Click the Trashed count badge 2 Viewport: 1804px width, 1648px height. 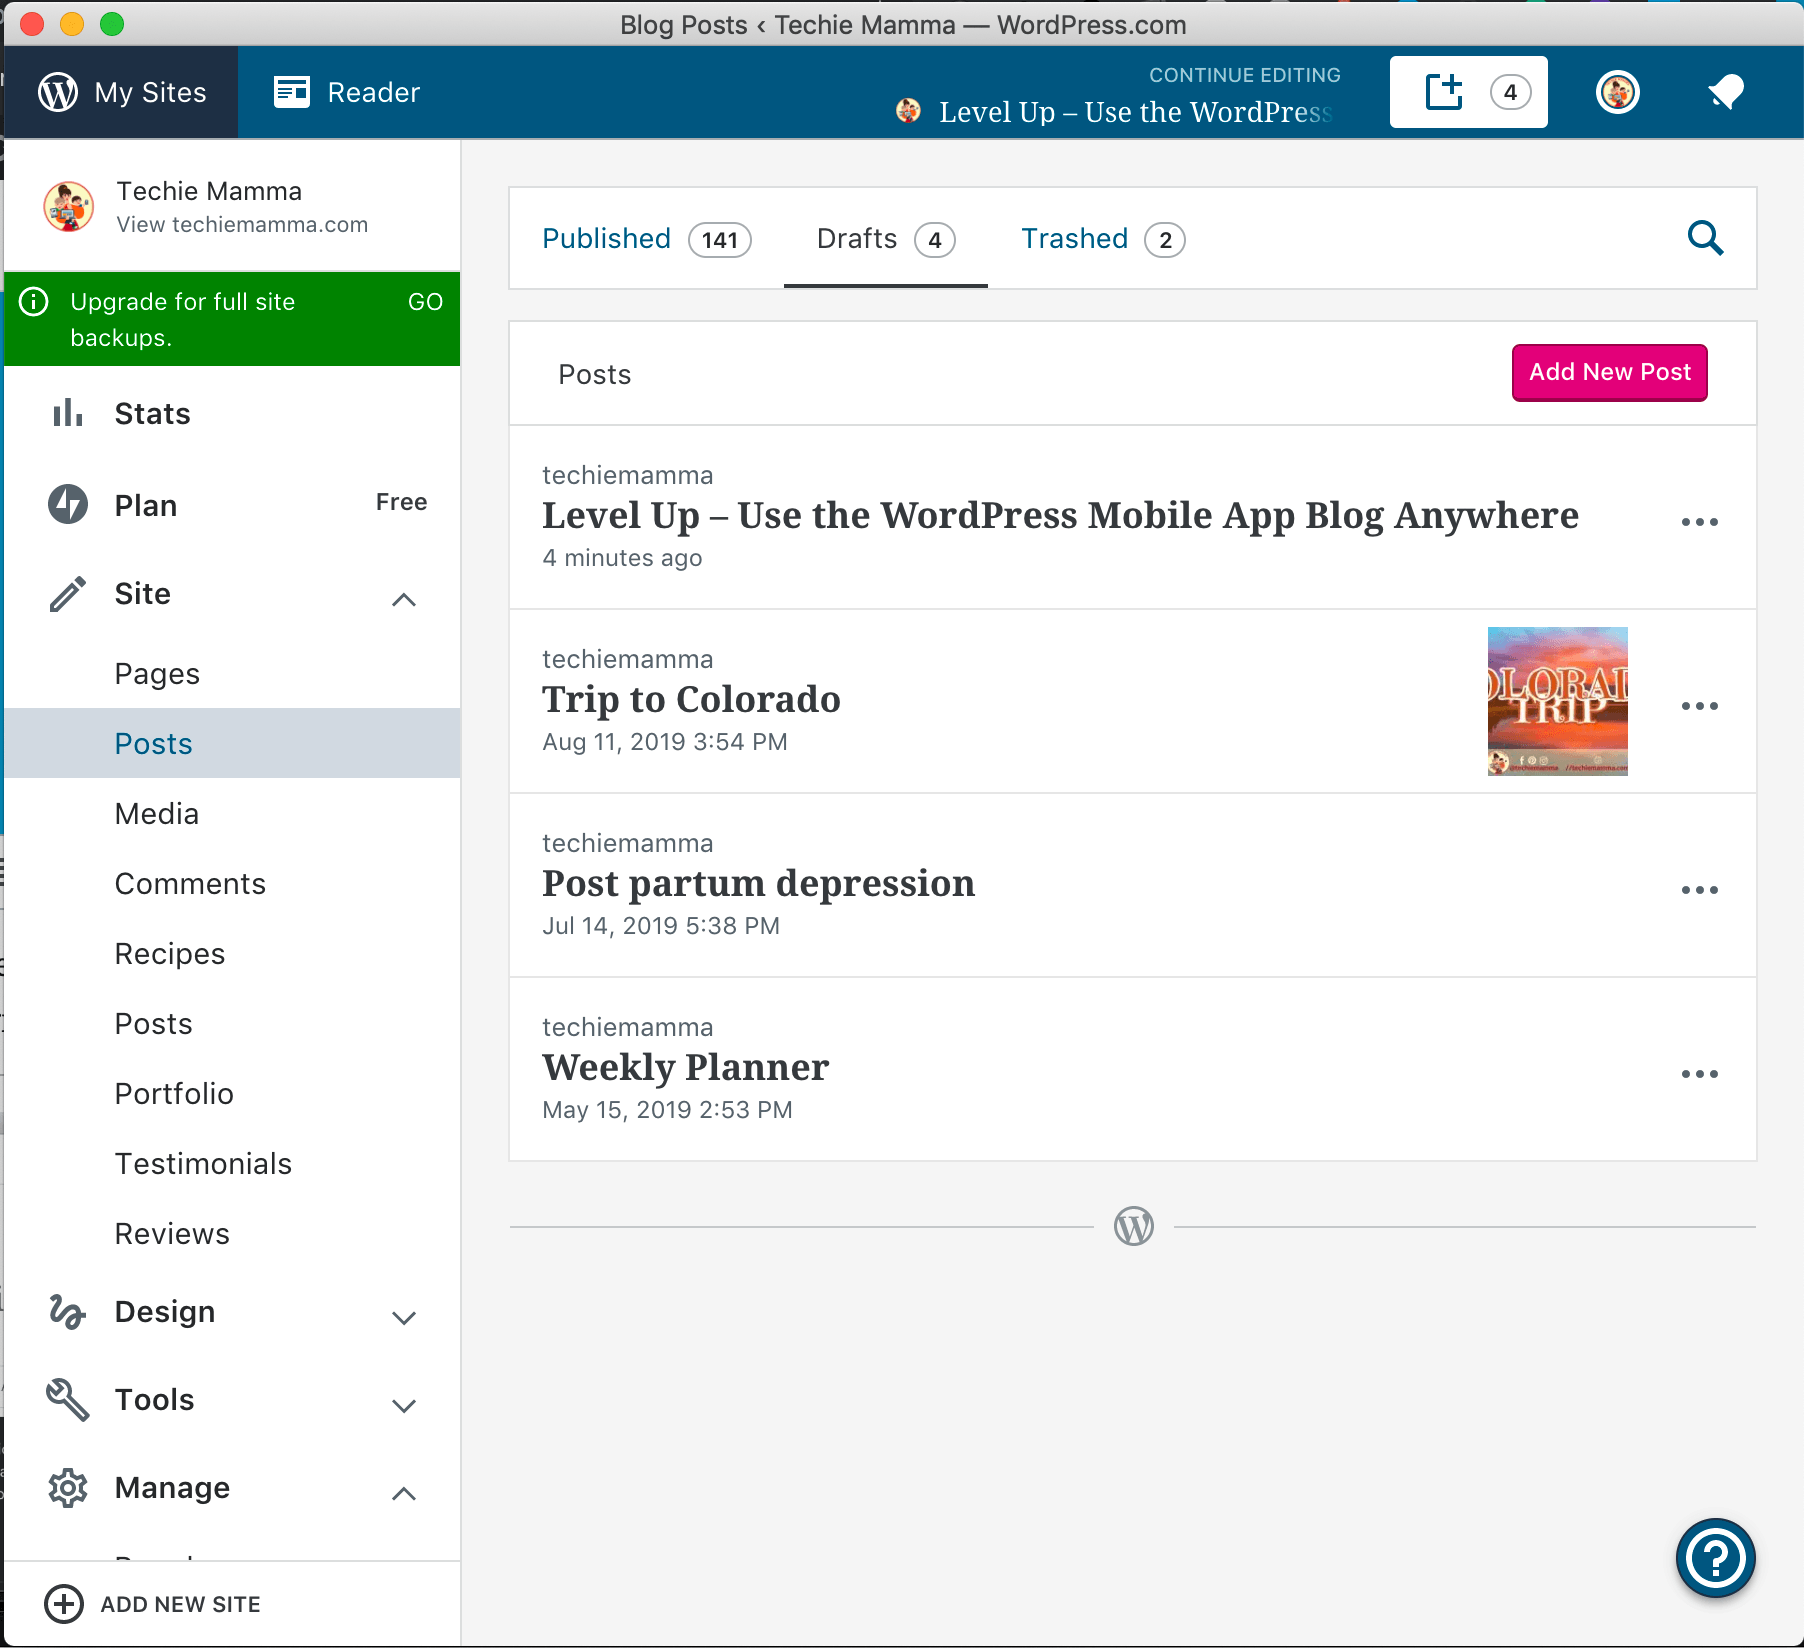[x=1165, y=240]
